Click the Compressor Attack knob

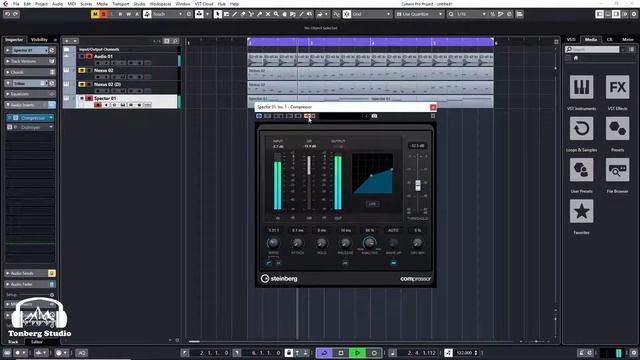(x=298, y=243)
